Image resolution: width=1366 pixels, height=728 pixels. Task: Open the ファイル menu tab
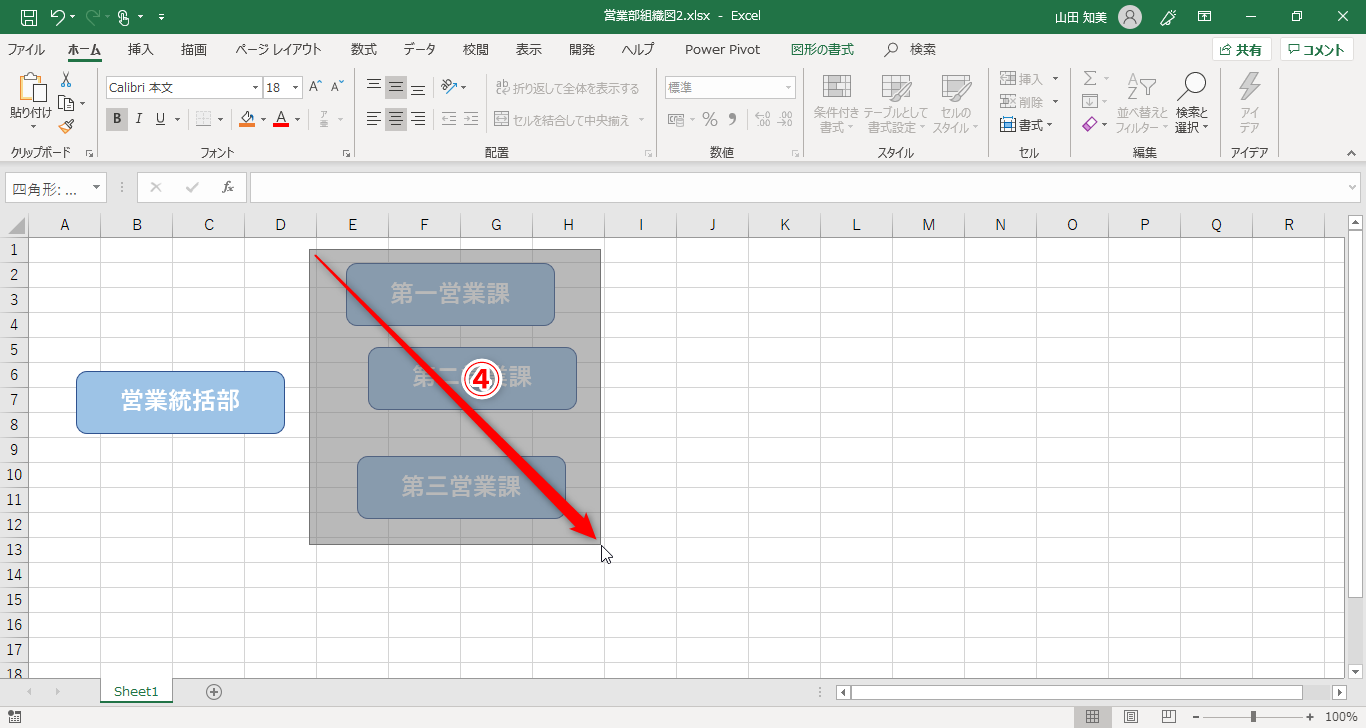pyautogui.click(x=26, y=50)
